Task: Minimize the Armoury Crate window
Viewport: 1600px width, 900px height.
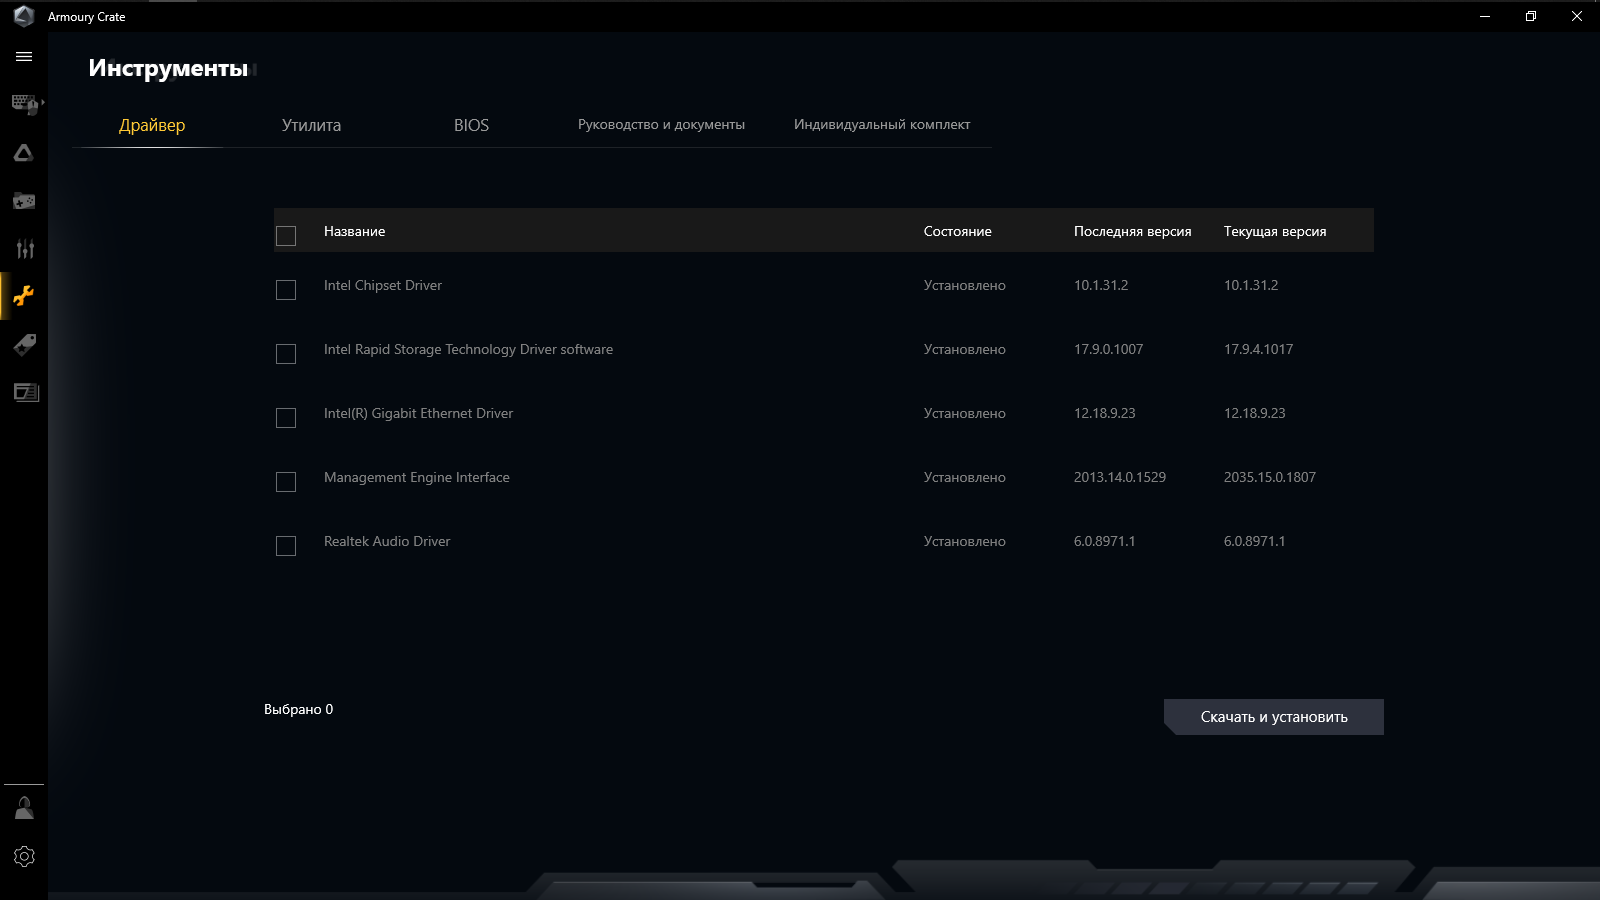Action: [x=1485, y=16]
